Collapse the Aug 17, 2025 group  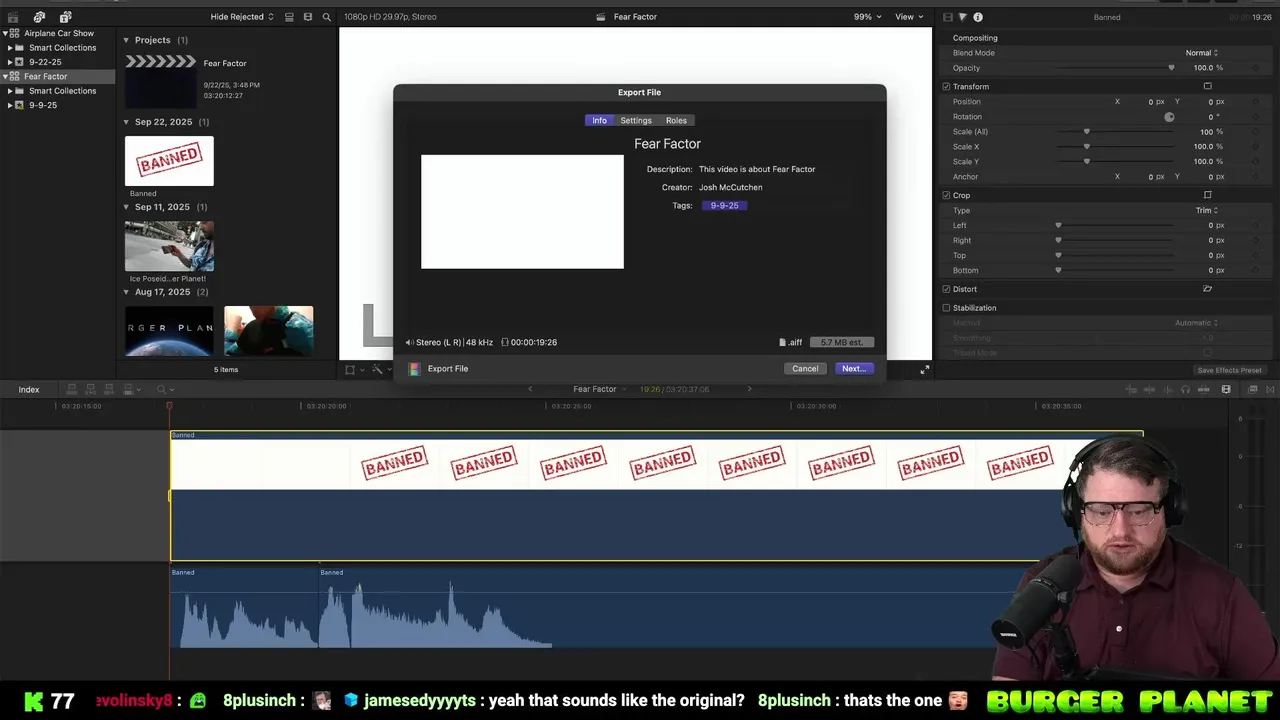coord(126,292)
